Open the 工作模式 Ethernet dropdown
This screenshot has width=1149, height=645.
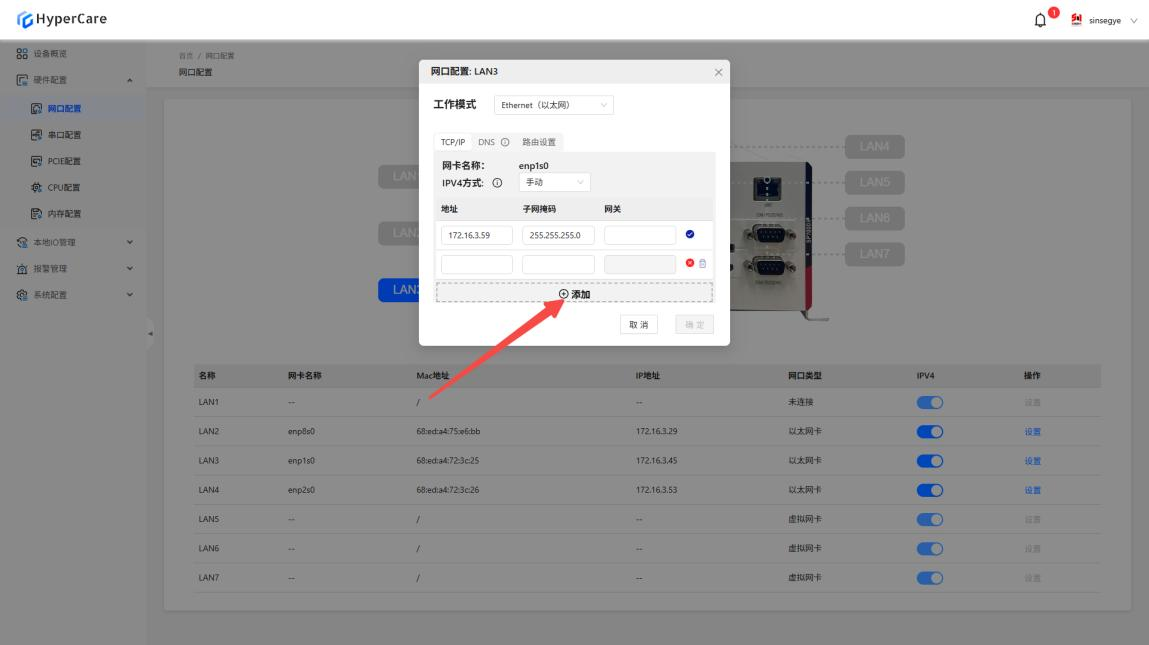tap(554, 105)
